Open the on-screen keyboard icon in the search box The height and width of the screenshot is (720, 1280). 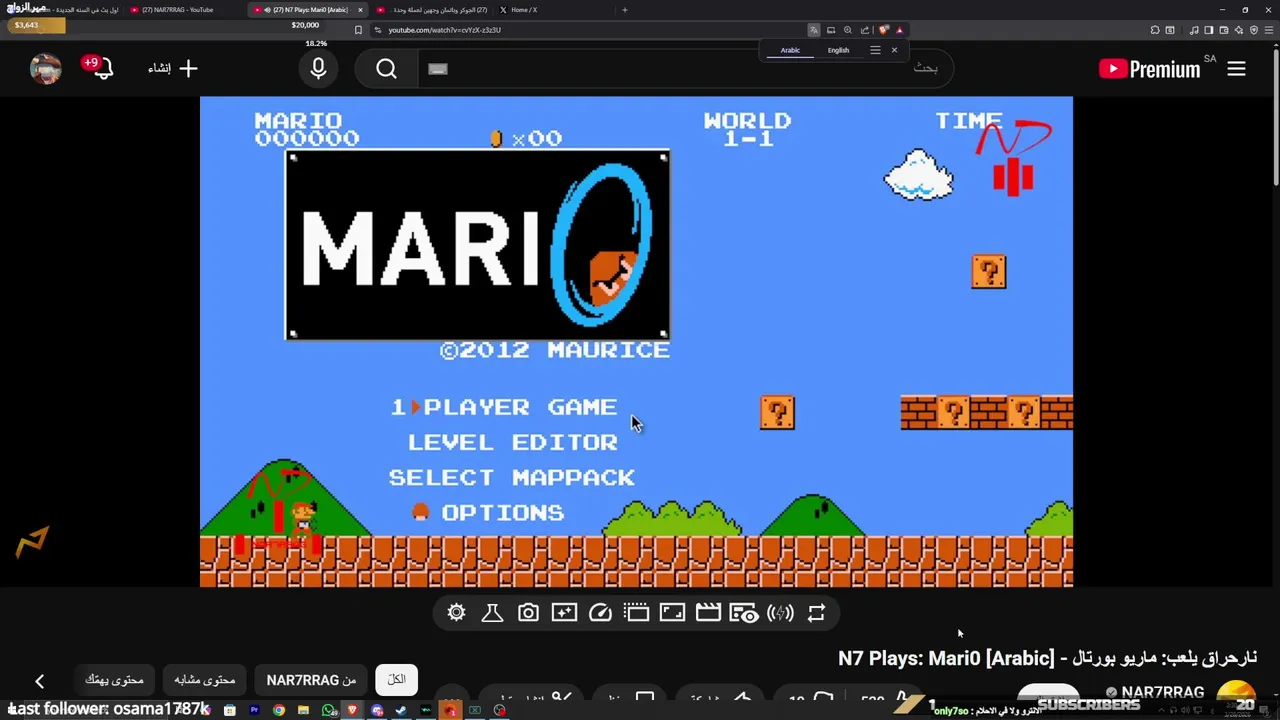coord(438,69)
